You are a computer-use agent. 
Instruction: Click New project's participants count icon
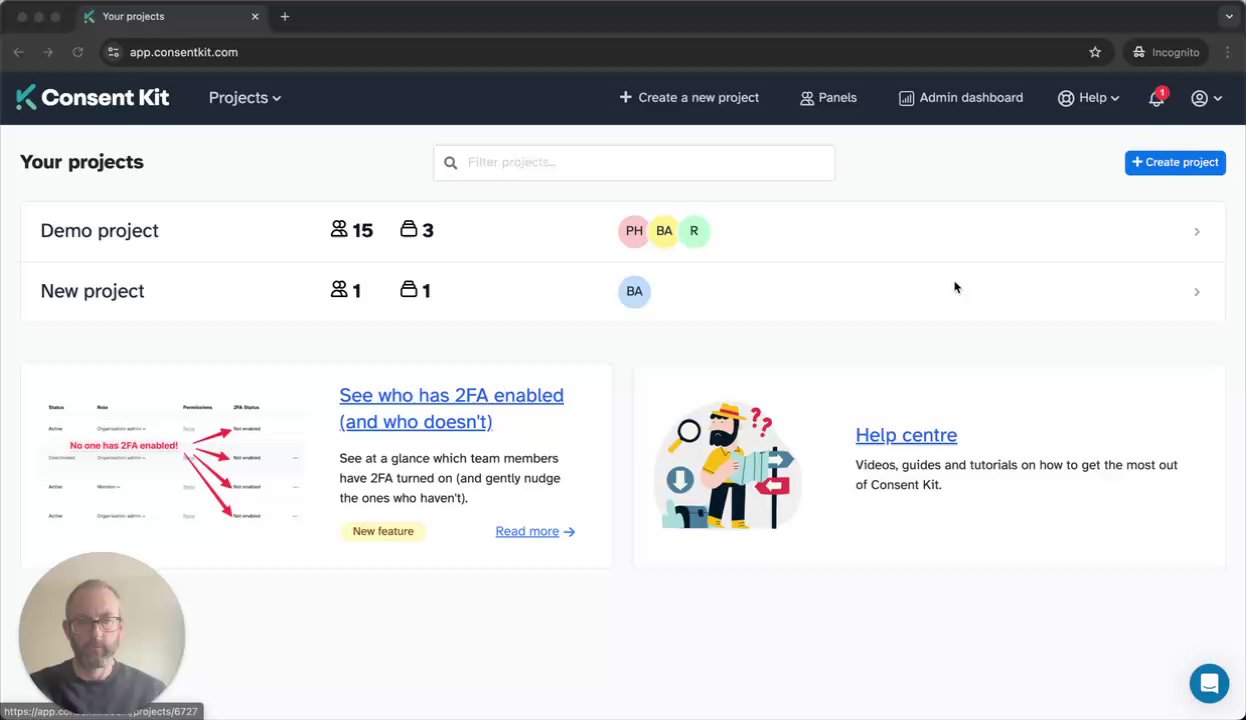(x=339, y=290)
